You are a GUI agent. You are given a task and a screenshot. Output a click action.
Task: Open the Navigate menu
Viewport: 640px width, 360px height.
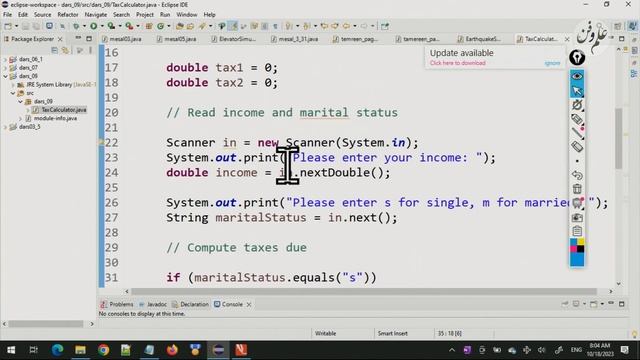(x=96, y=15)
